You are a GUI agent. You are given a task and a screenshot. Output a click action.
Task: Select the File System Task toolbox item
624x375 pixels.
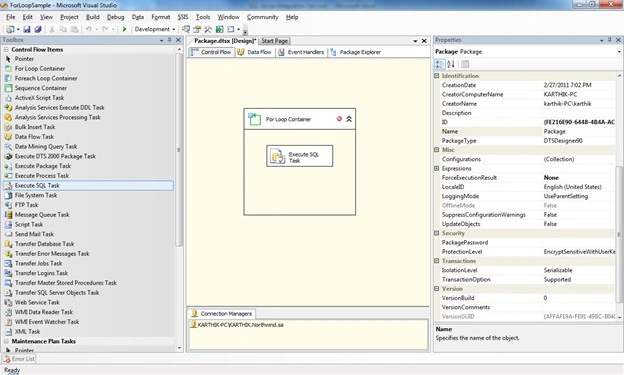tap(36, 195)
